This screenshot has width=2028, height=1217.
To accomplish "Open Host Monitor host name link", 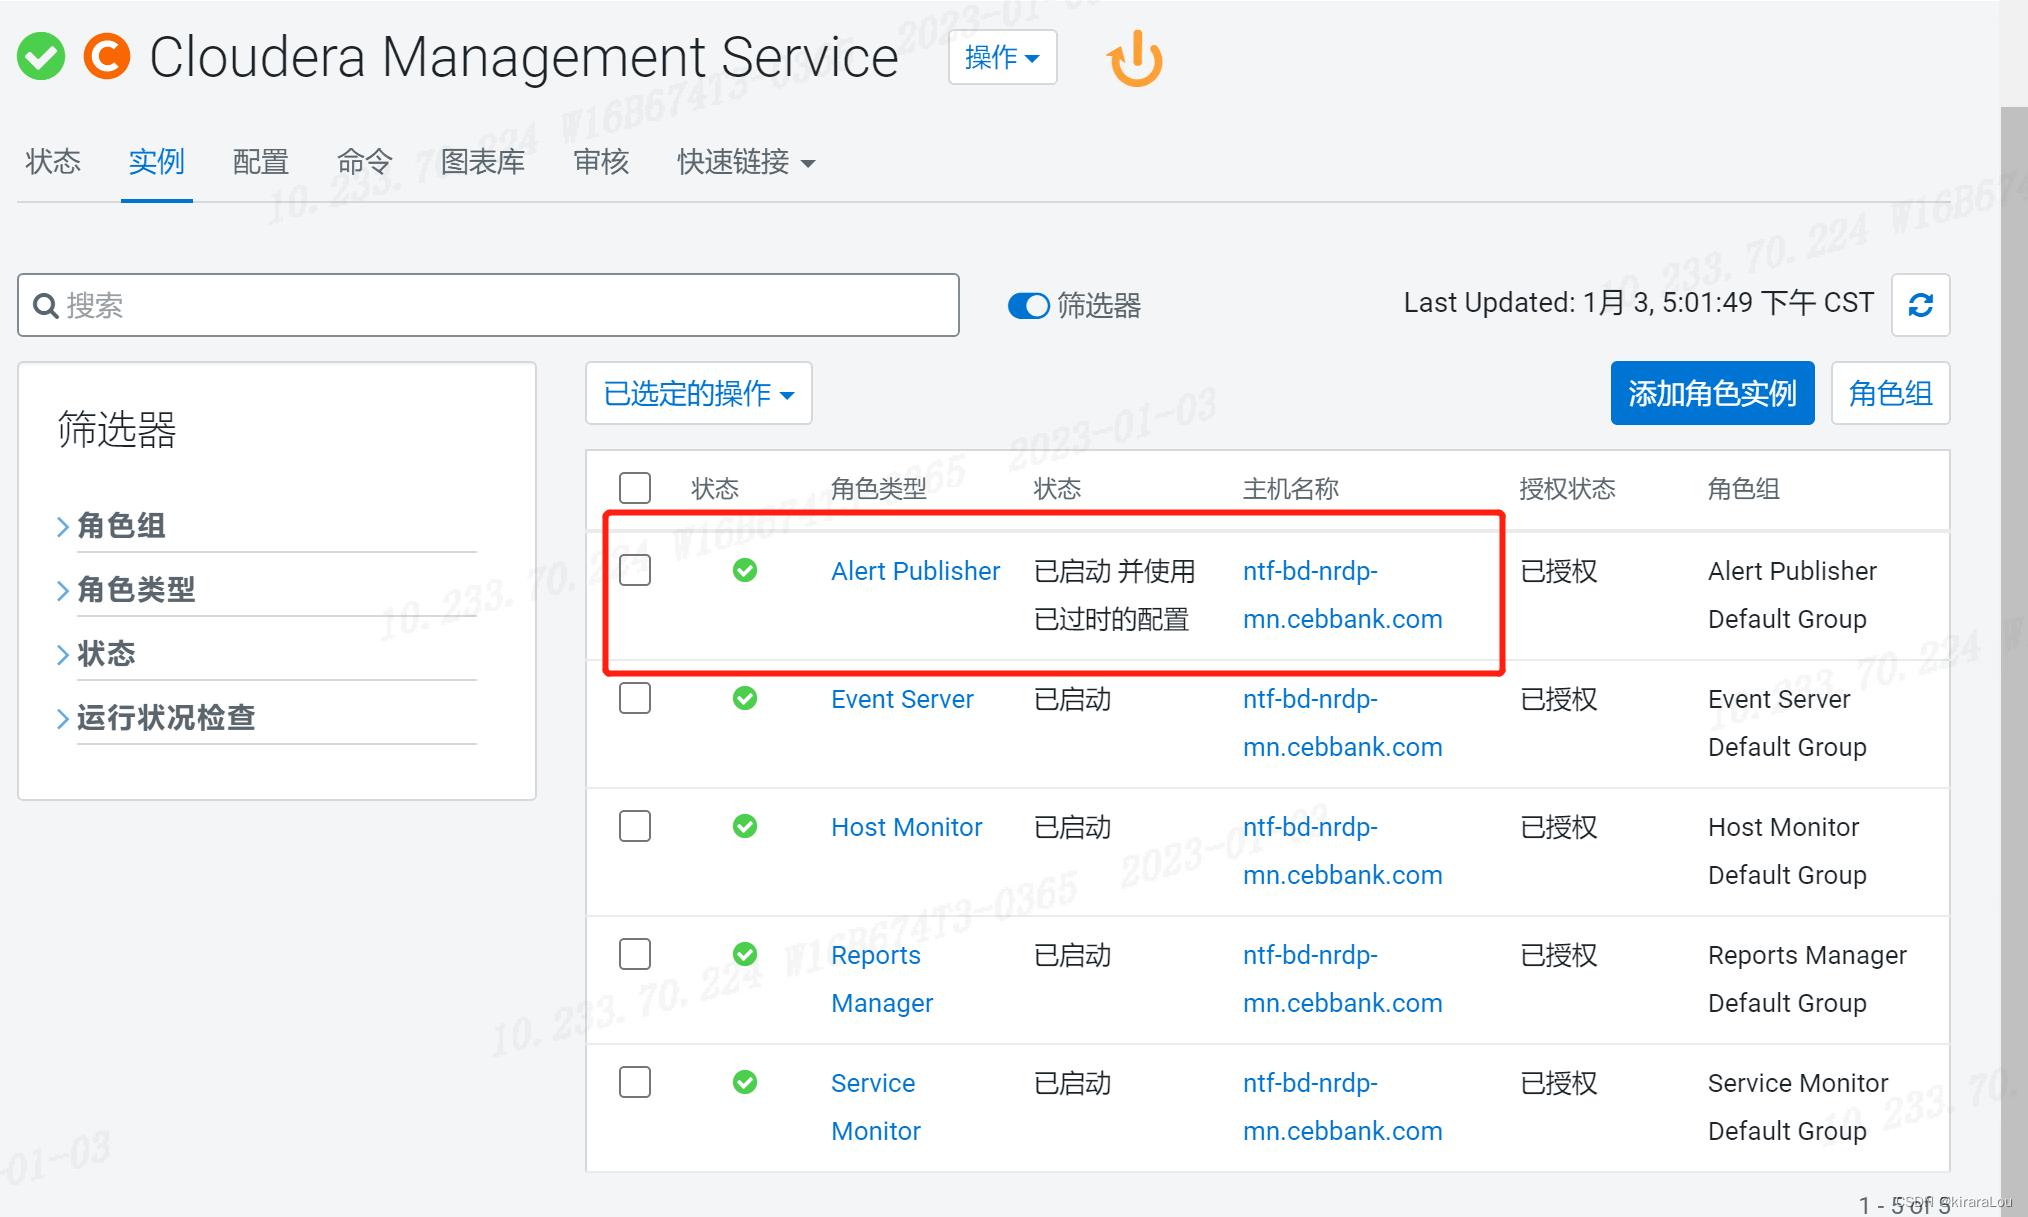I will click(x=1342, y=851).
